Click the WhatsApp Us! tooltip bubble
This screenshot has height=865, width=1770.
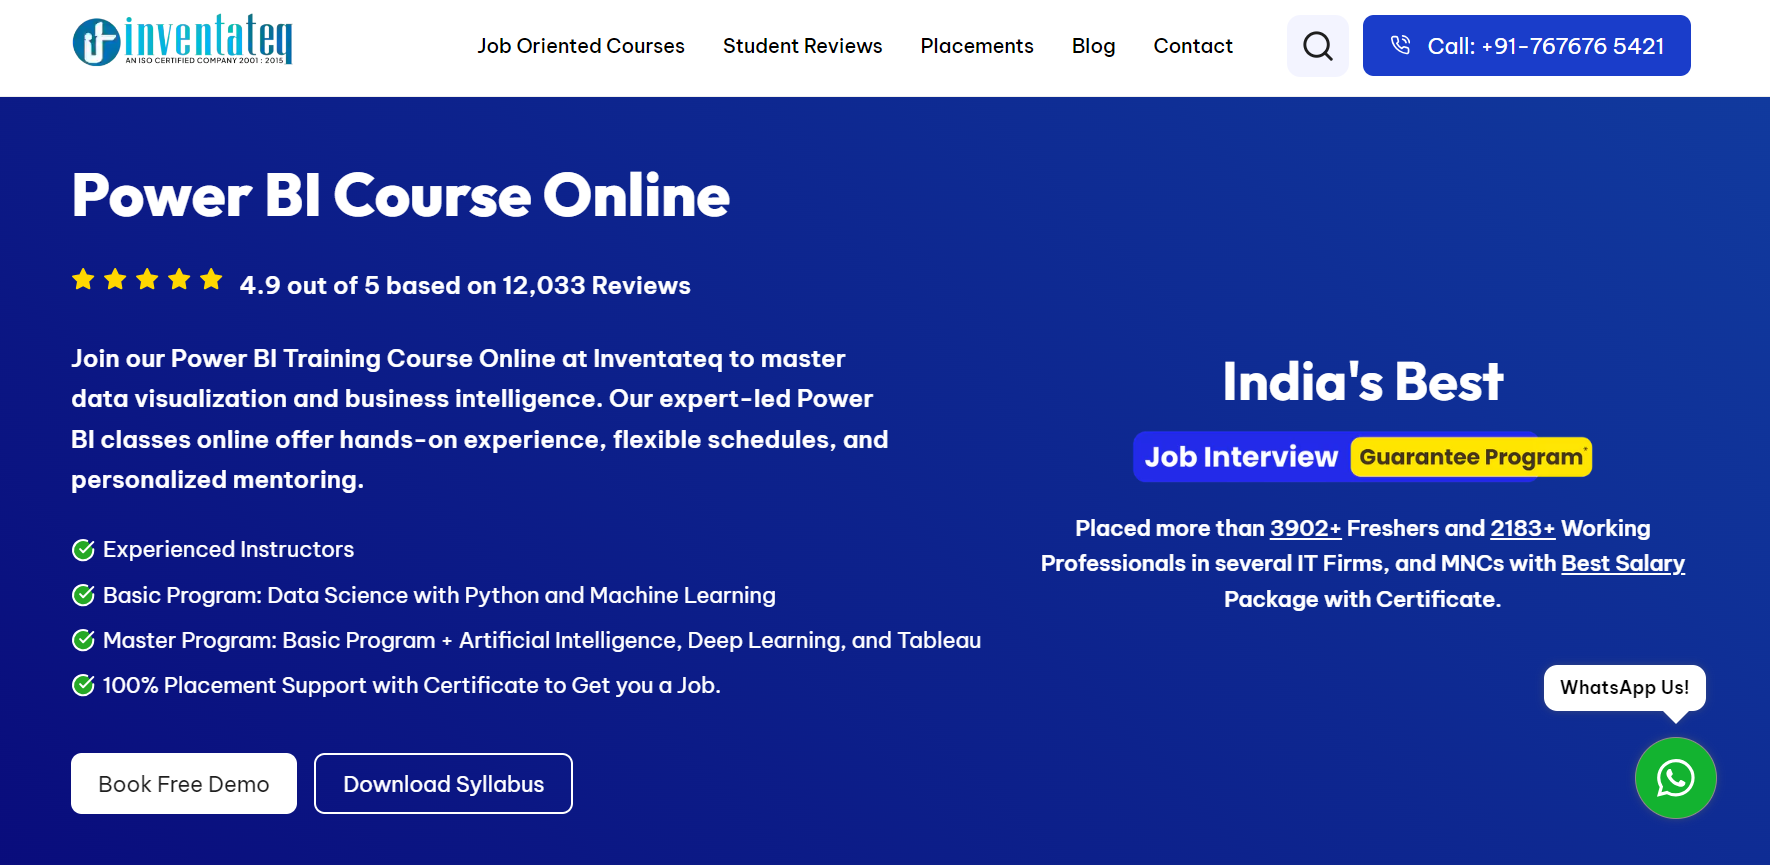click(x=1625, y=688)
